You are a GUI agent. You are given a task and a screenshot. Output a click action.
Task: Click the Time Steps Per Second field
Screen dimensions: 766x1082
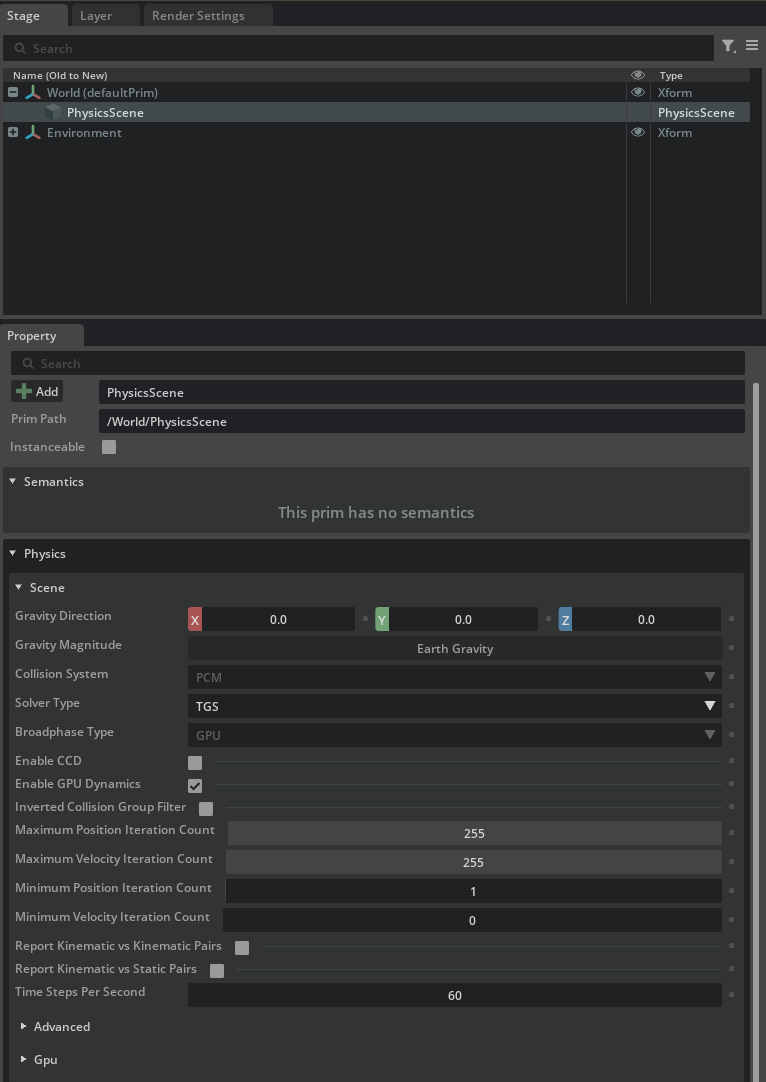(454, 996)
